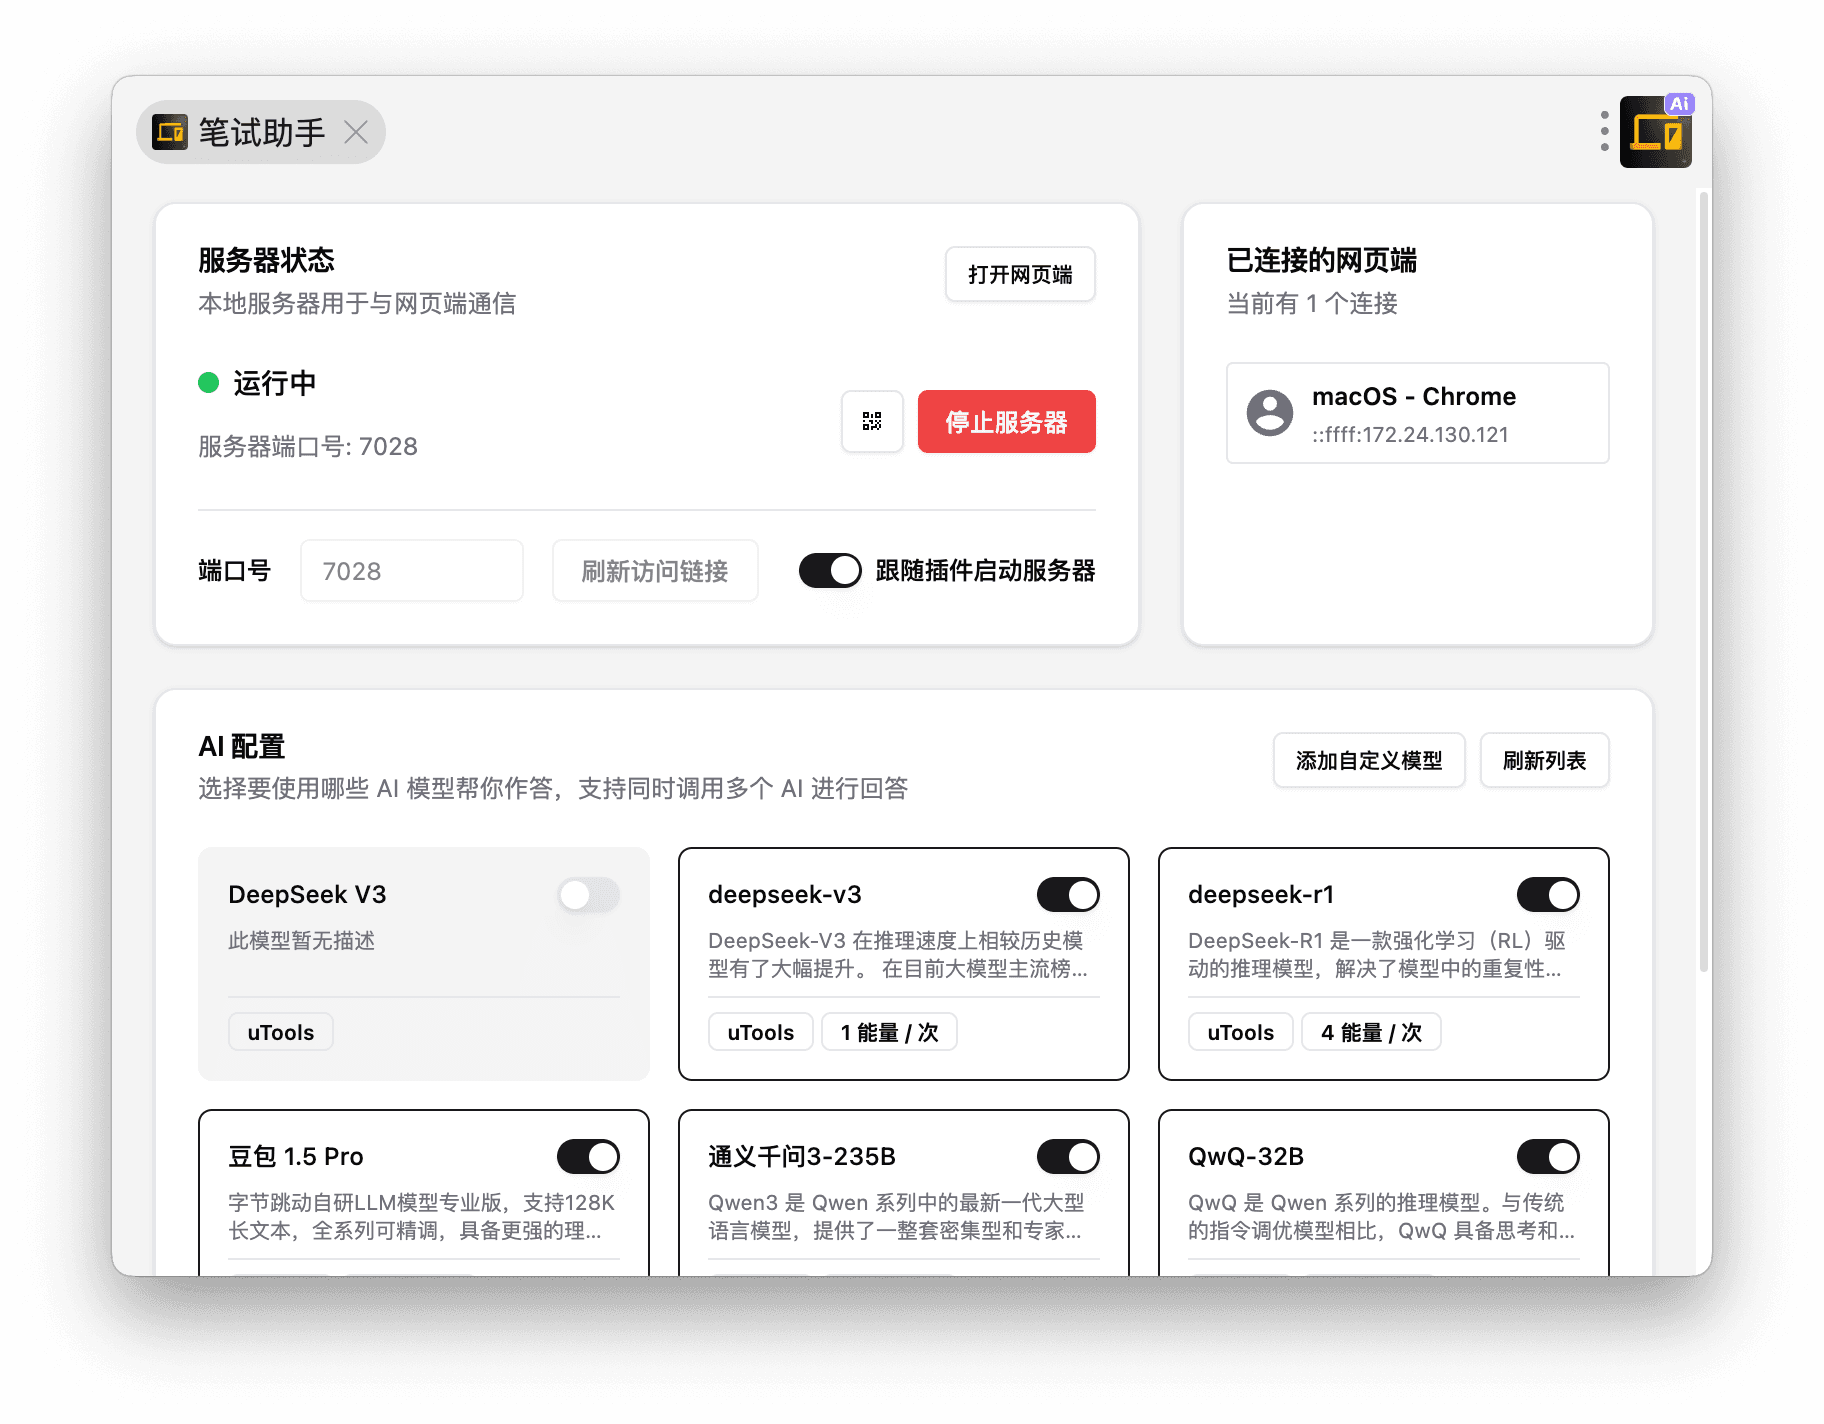The width and height of the screenshot is (1824, 1424).
Task: Click 服务器端口号: 7028 text
Action: (308, 446)
